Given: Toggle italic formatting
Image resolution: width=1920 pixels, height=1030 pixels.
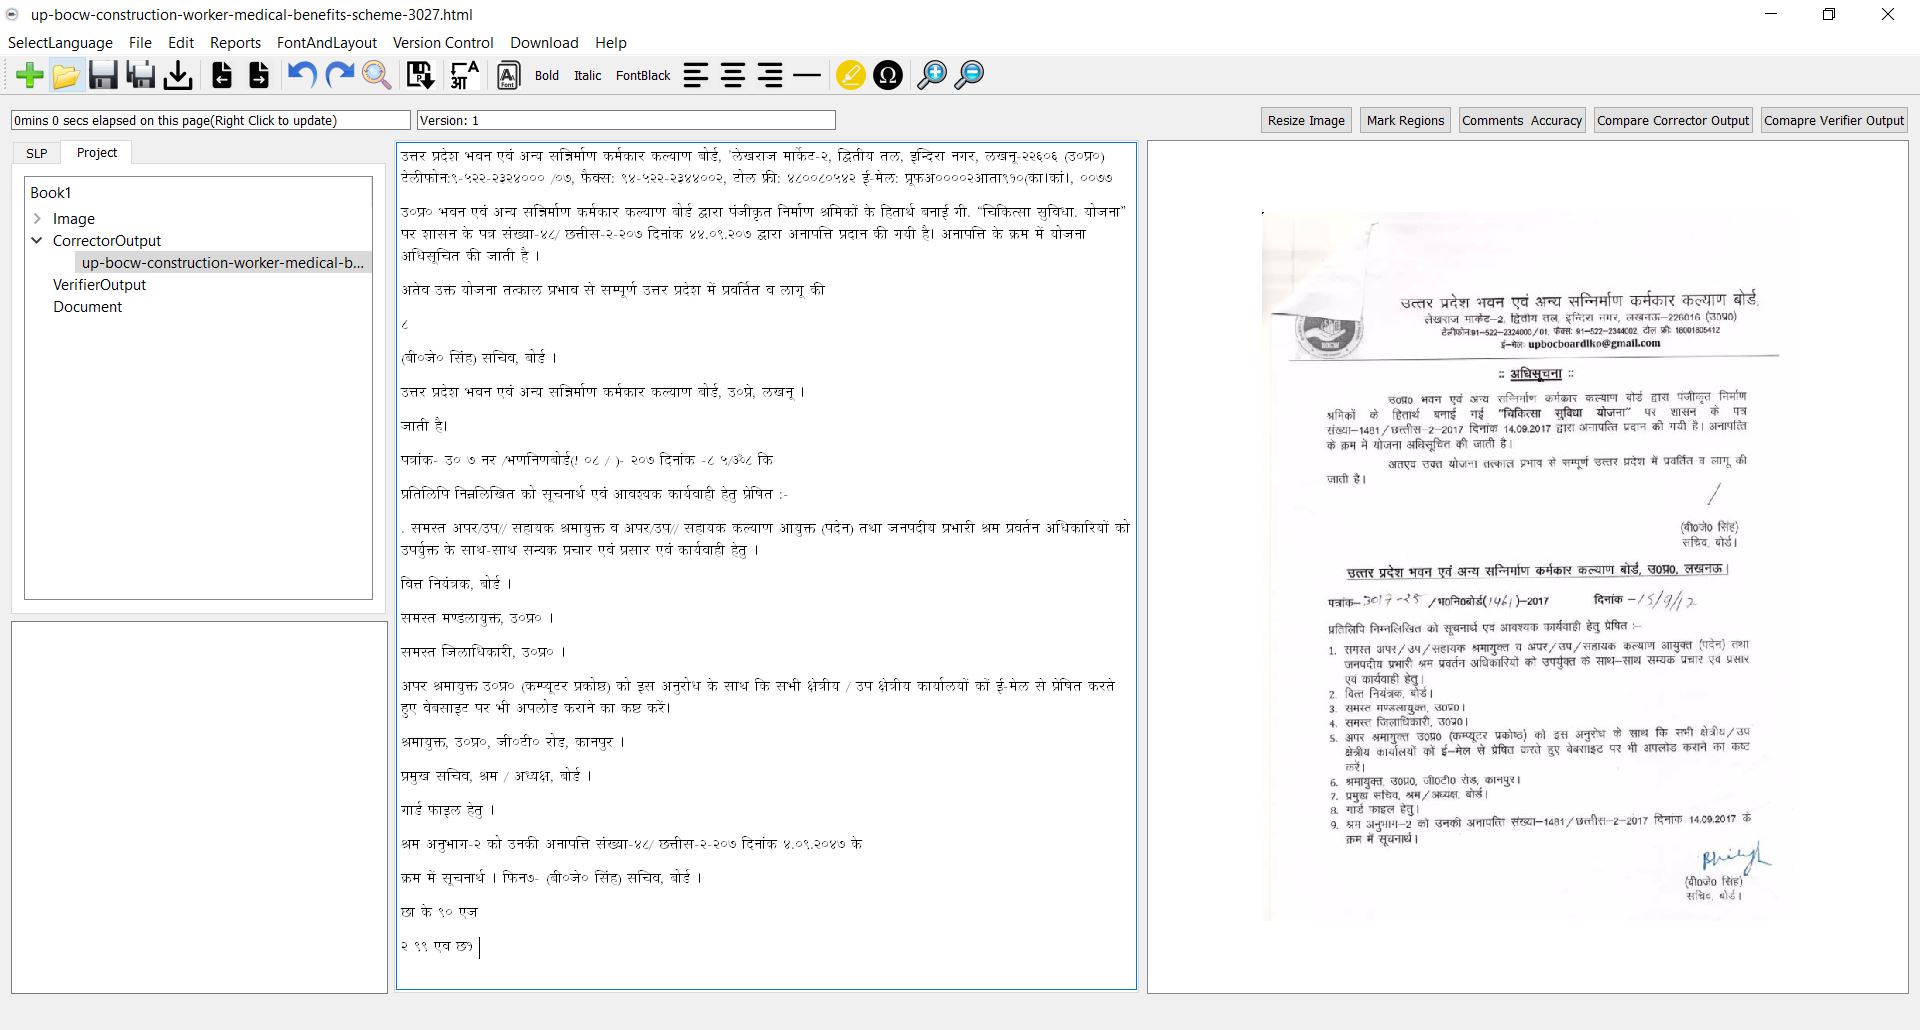Looking at the screenshot, I should [x=587, y=75].
